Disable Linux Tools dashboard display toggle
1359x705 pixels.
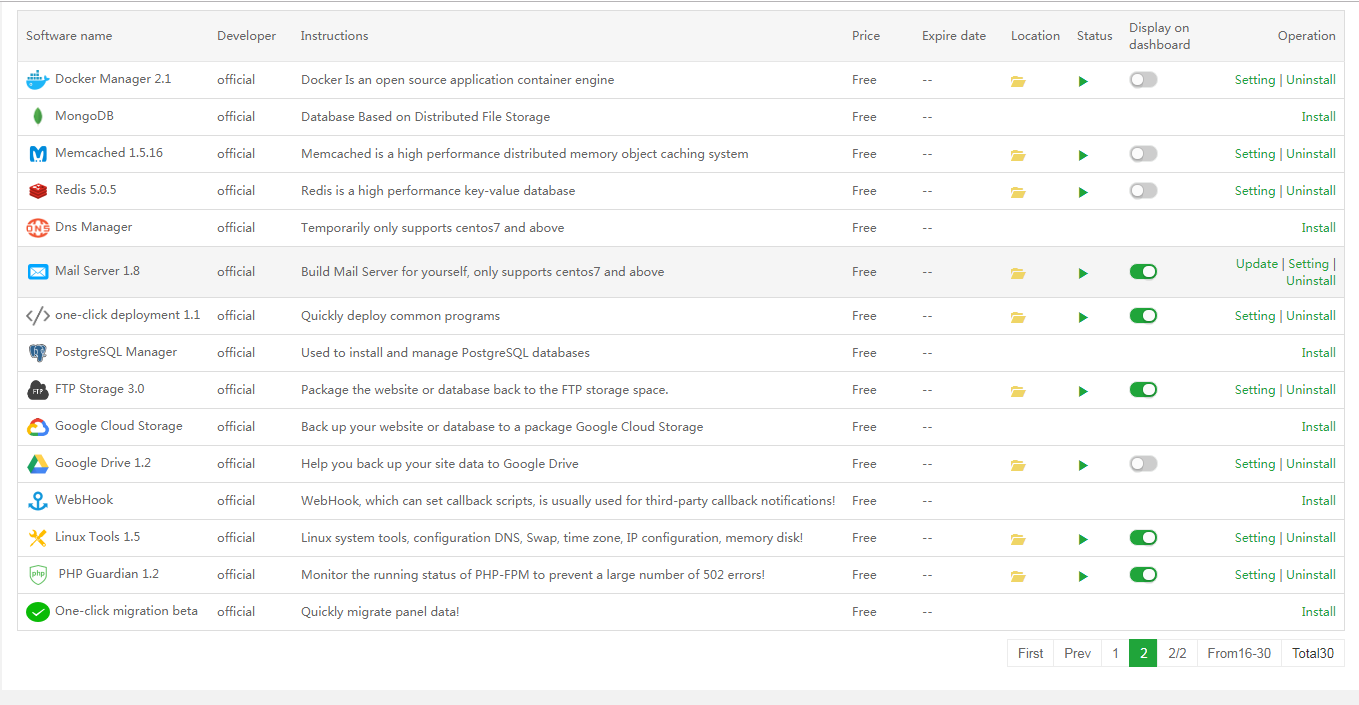1143,538
